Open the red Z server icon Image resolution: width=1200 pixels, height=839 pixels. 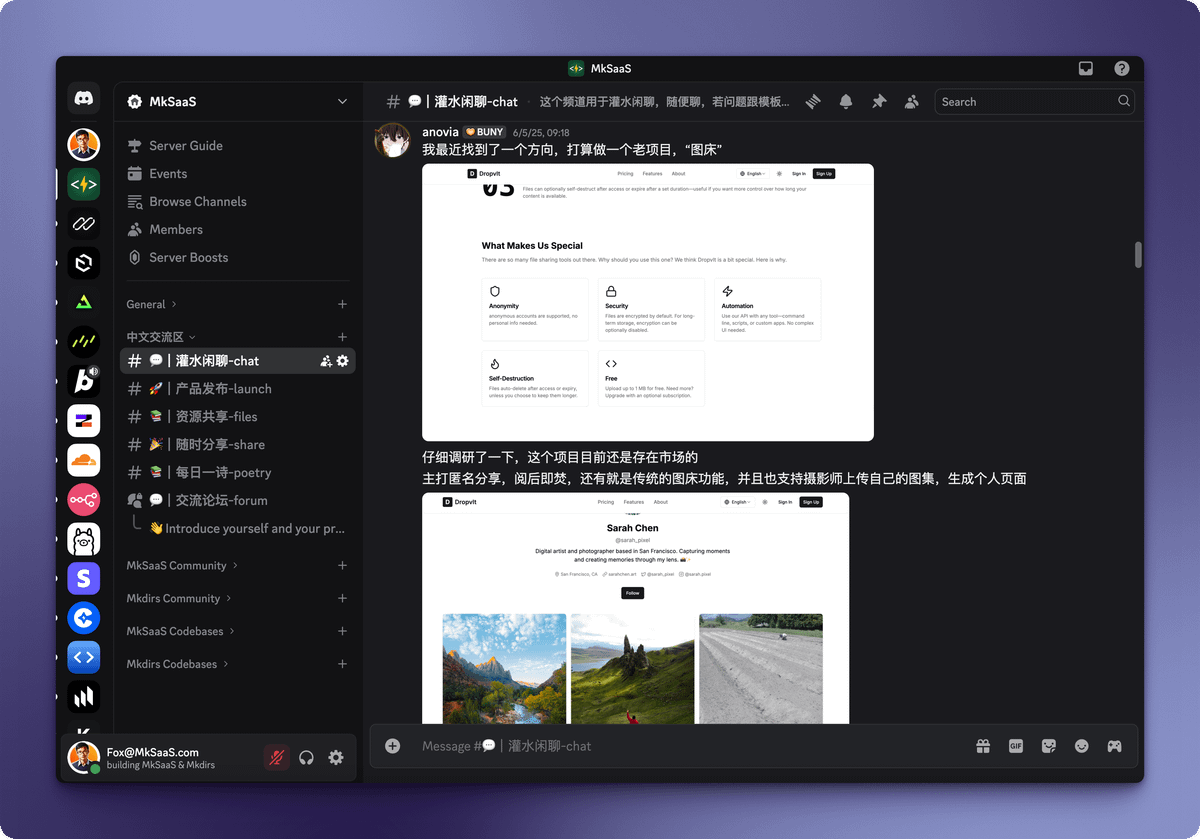(84, 420)
